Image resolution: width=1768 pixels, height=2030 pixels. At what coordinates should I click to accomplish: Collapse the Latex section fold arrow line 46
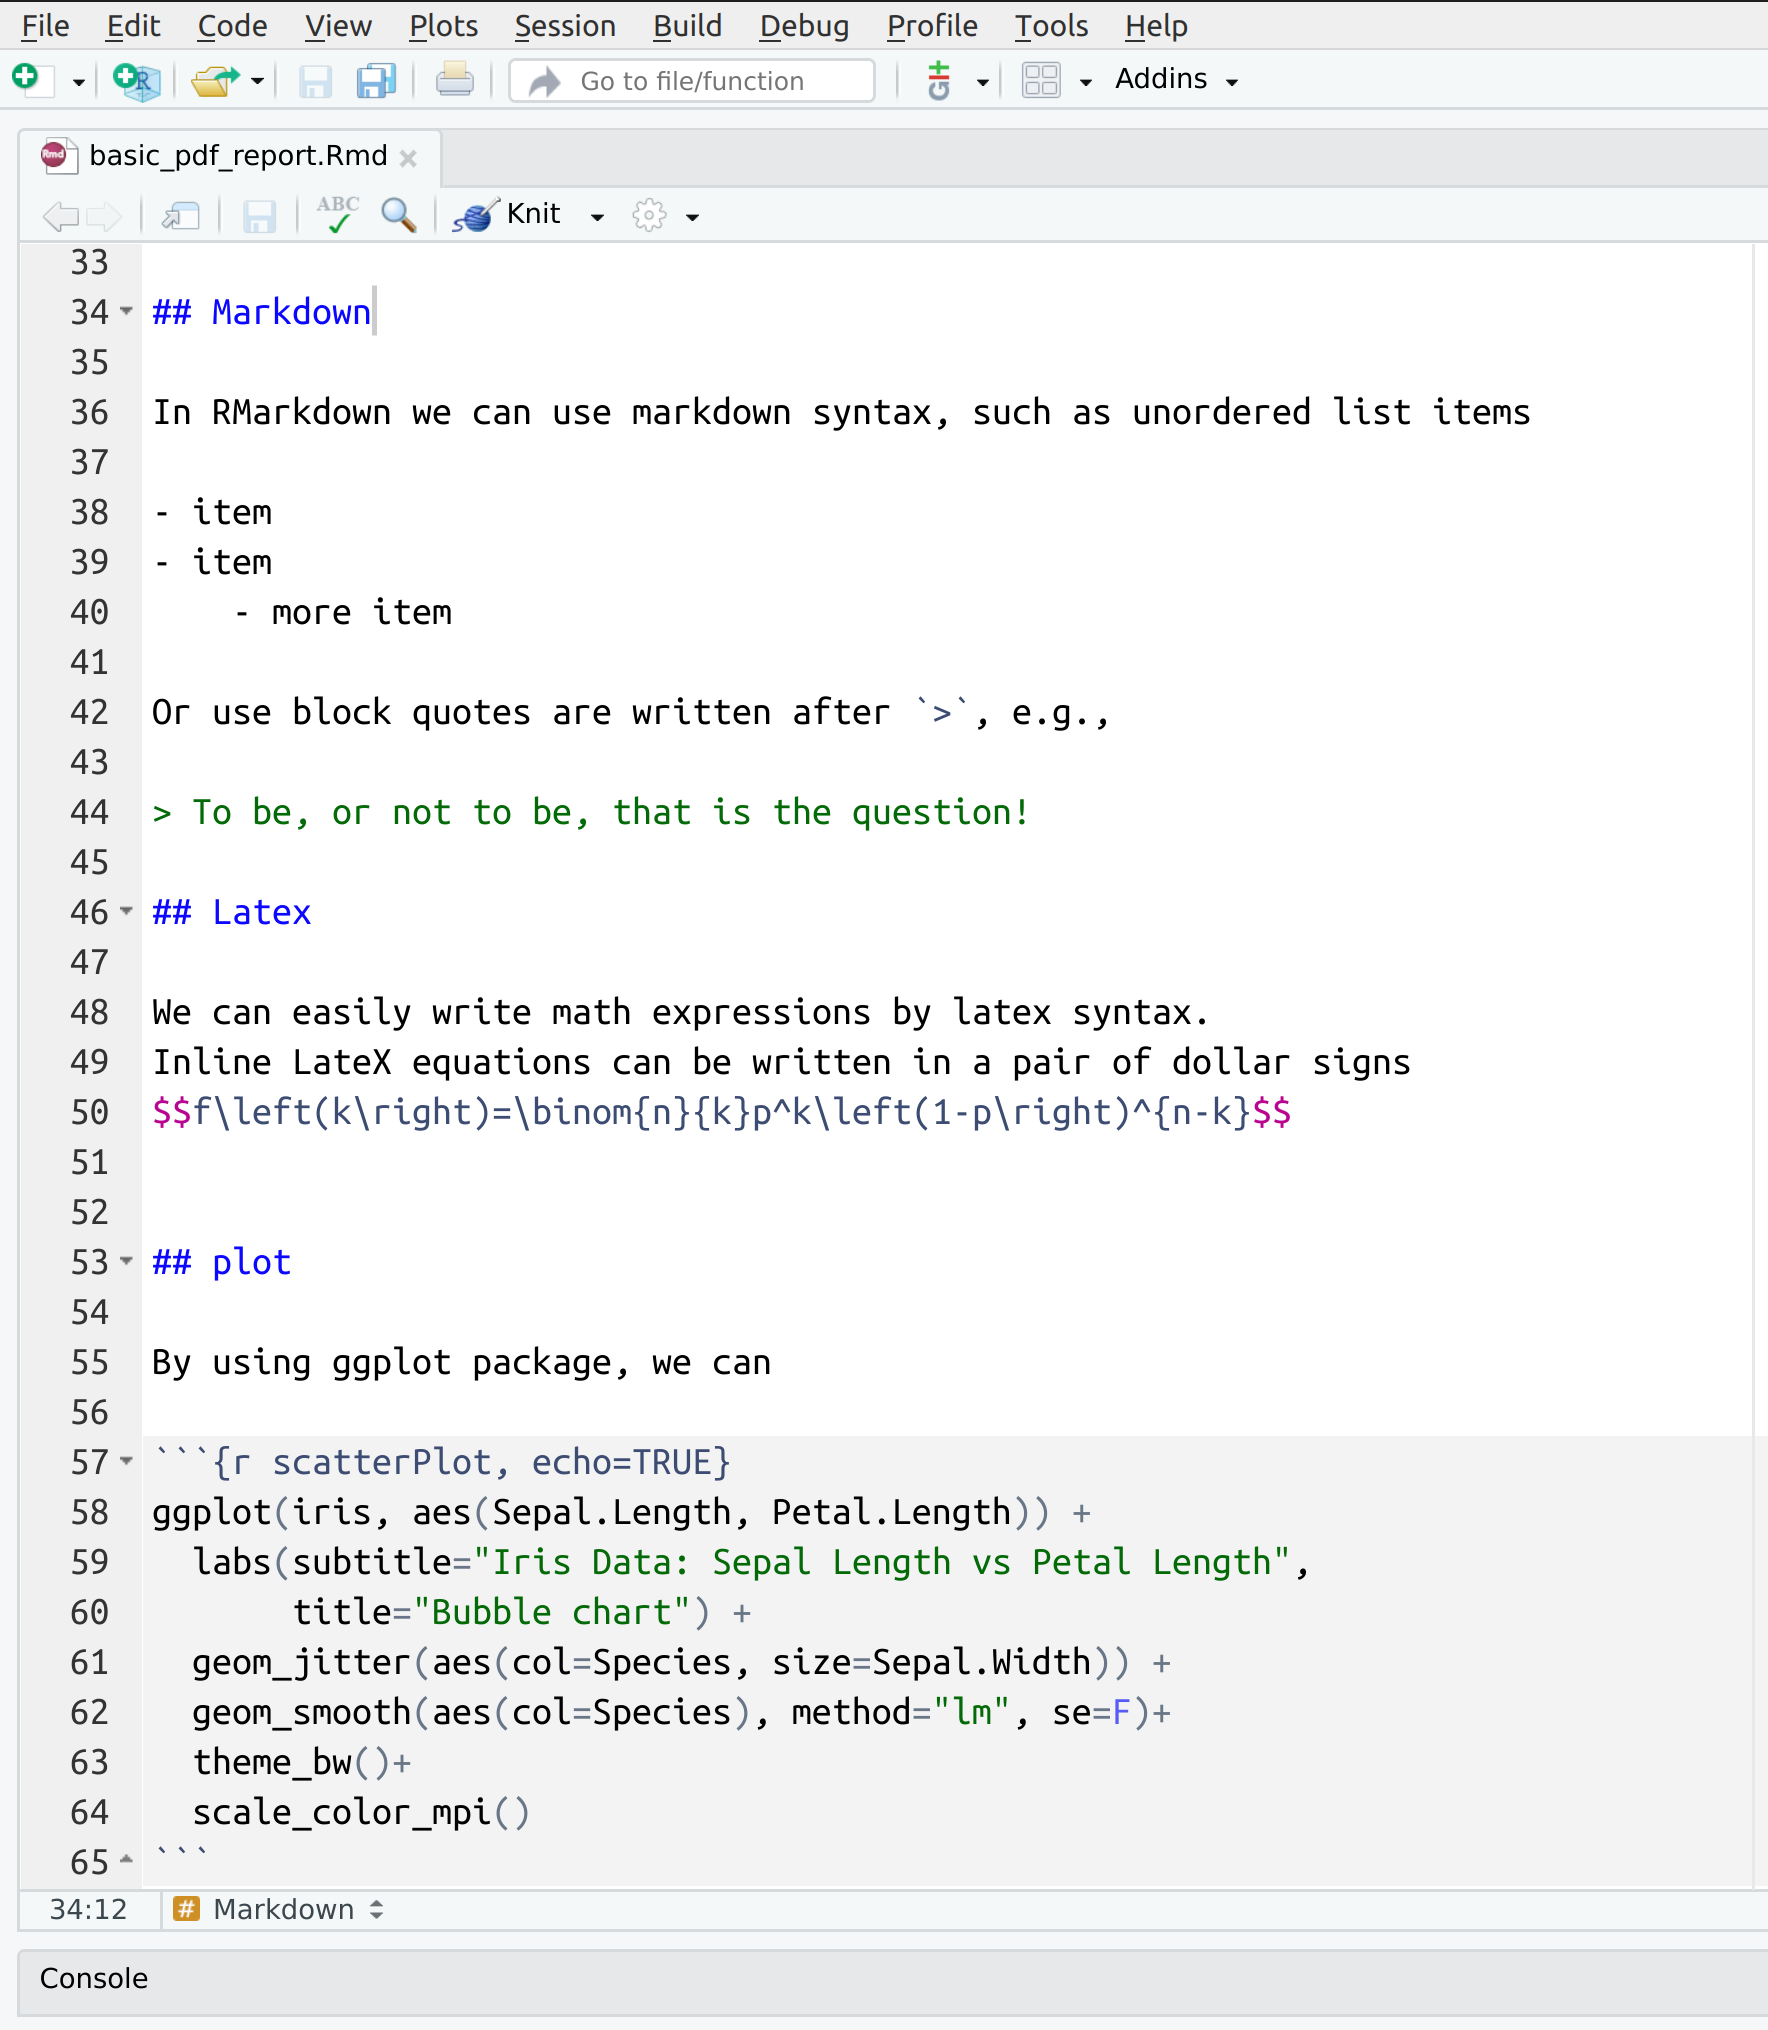click(x=126, y=911)
